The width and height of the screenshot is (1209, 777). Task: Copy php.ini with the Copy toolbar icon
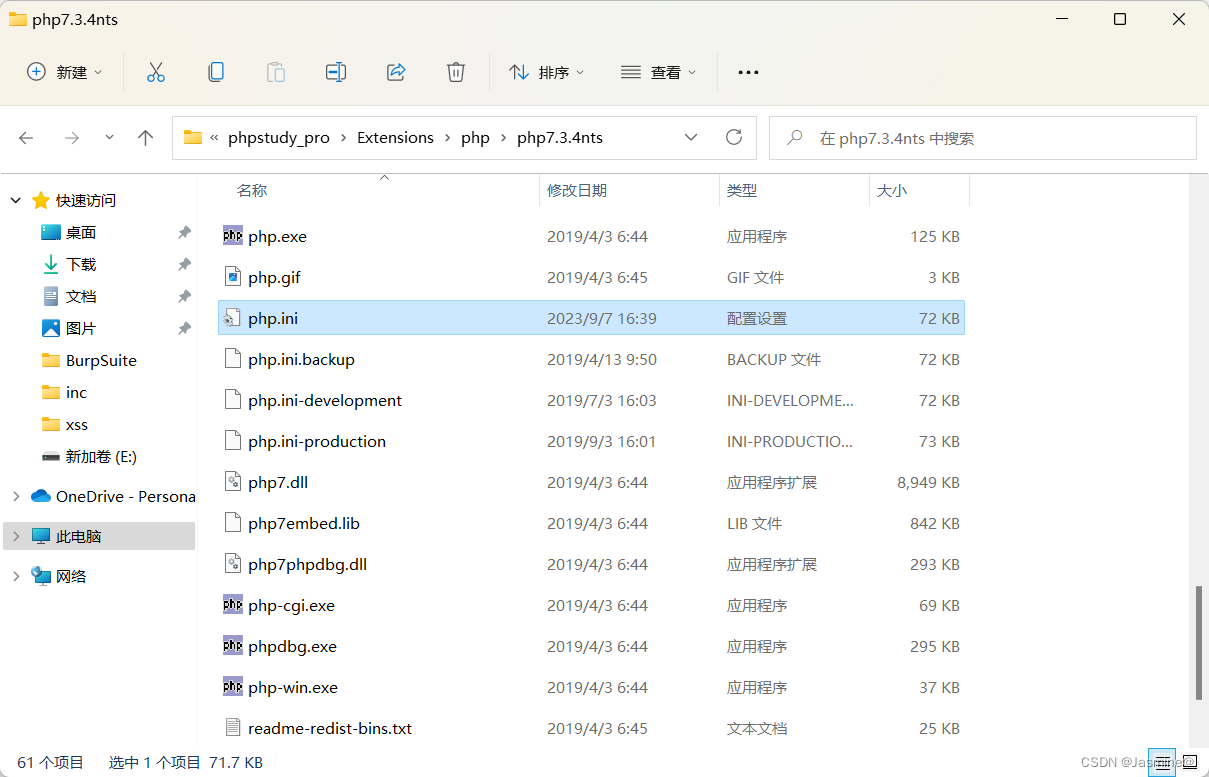[x=216, y=71]
